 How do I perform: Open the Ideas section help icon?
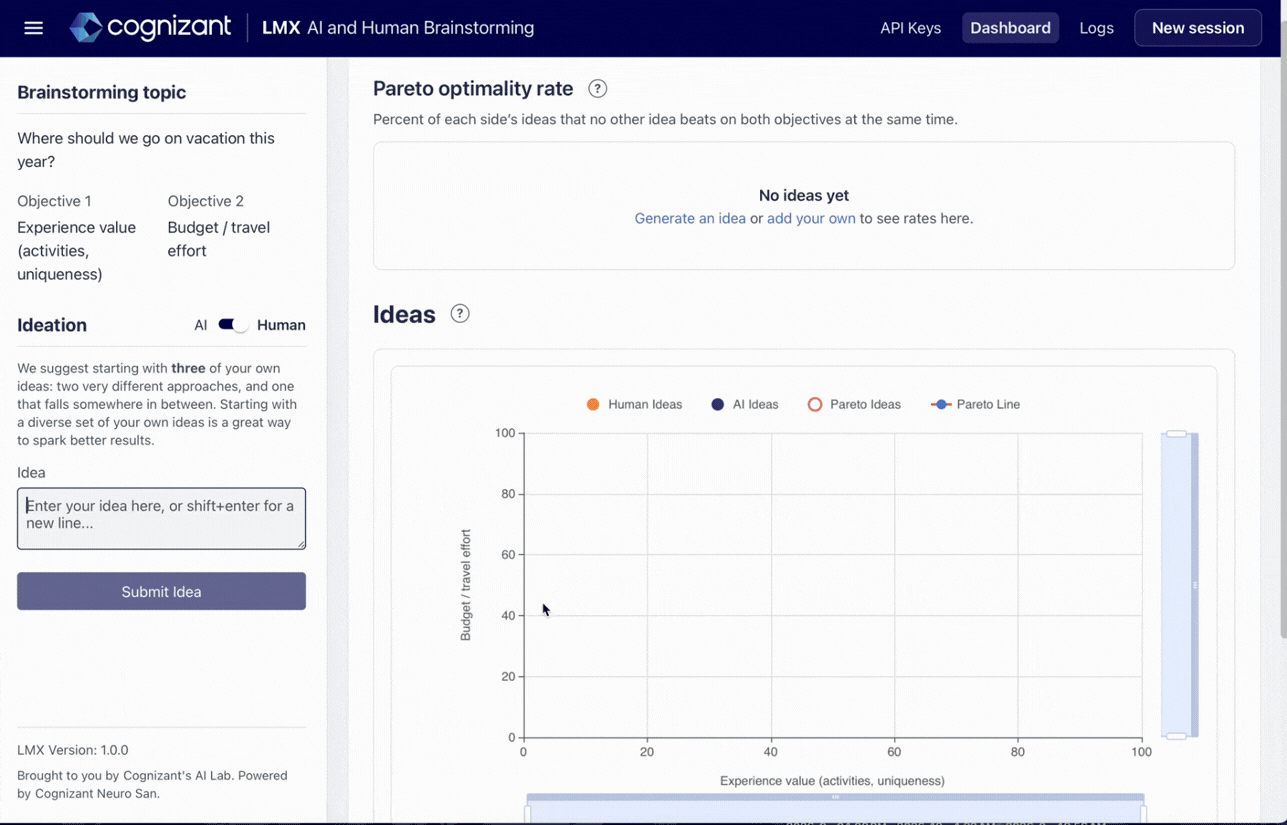pos(459,314)
